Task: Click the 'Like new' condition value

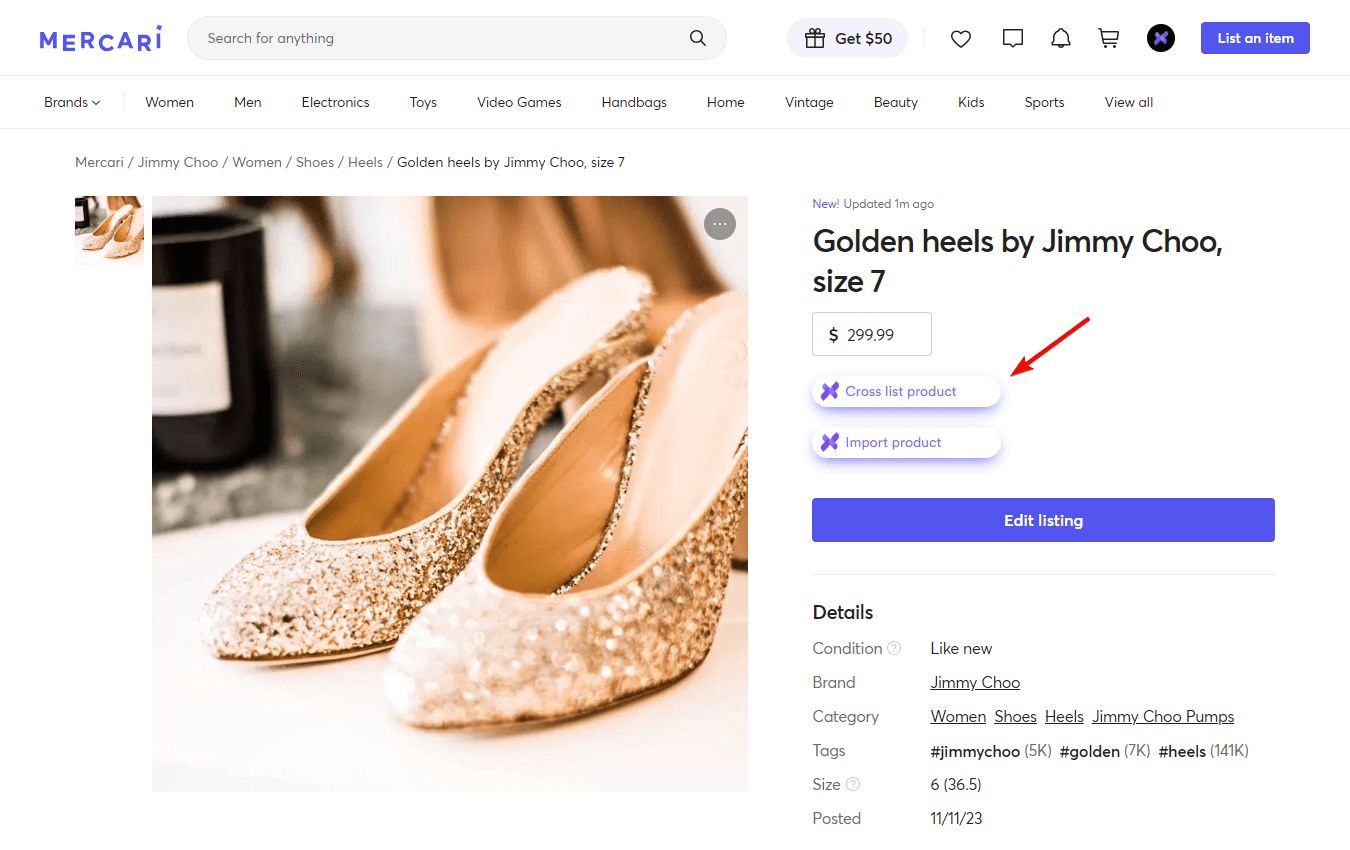Action: [x=961, y=648]
